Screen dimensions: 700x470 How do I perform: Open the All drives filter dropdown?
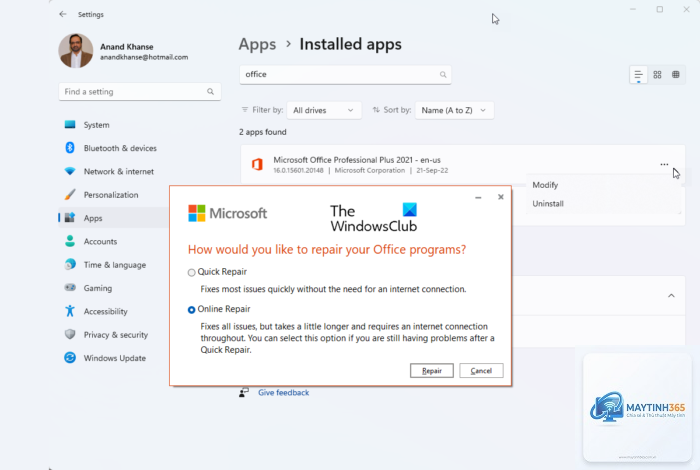point(324,110)
